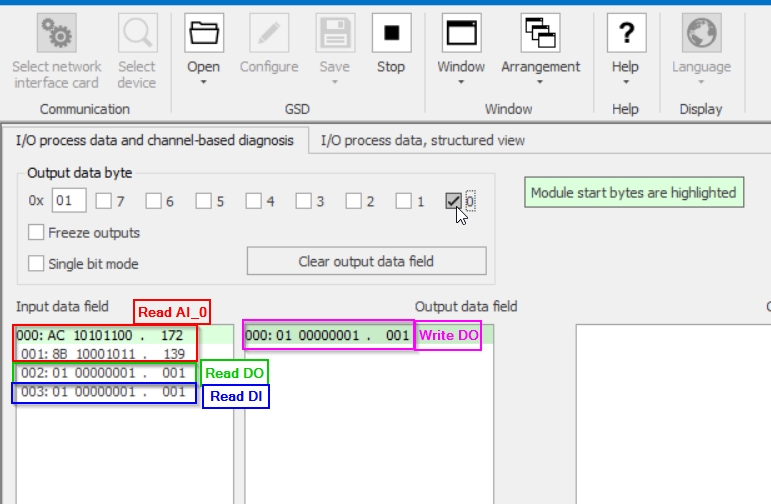The height and width of the screenshot is (504, 771).
Task: Check the bit 7 output checkbox
Action: (x=103, y=202)
